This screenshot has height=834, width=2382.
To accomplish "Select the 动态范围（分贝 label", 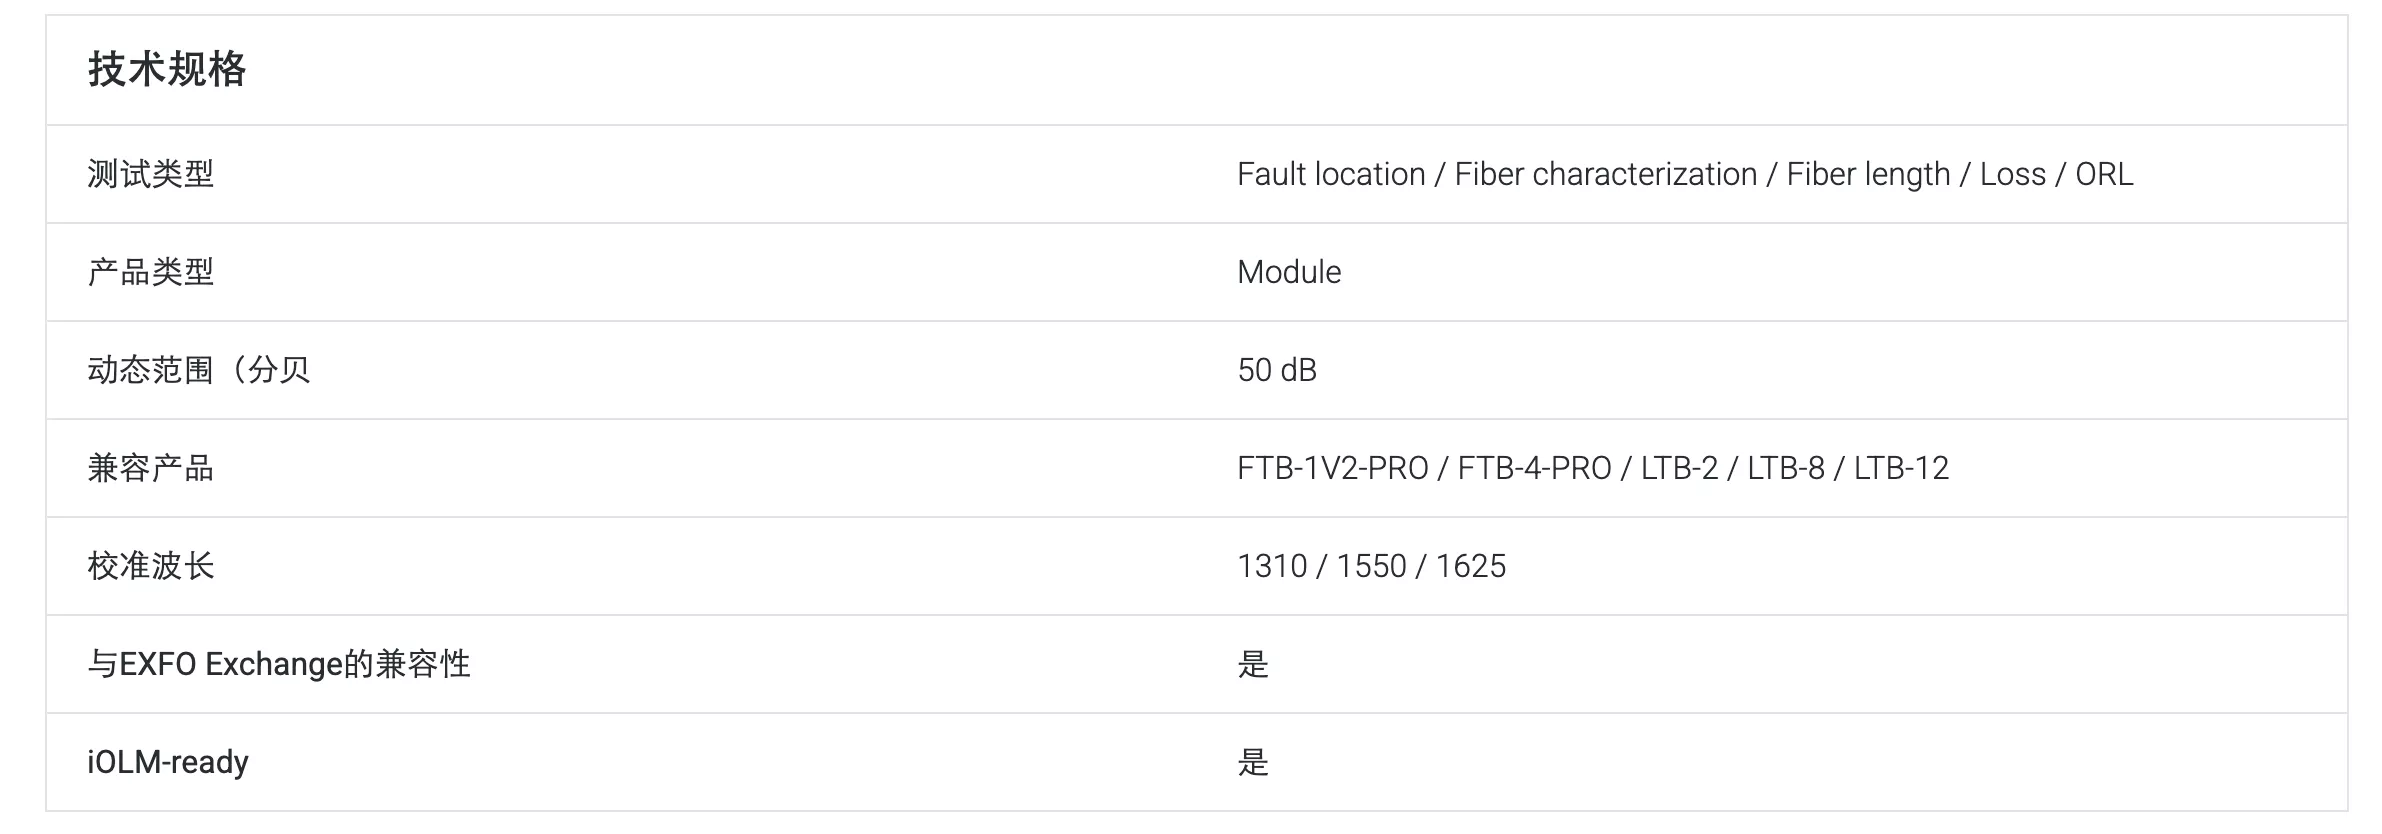I will point(199,370).
